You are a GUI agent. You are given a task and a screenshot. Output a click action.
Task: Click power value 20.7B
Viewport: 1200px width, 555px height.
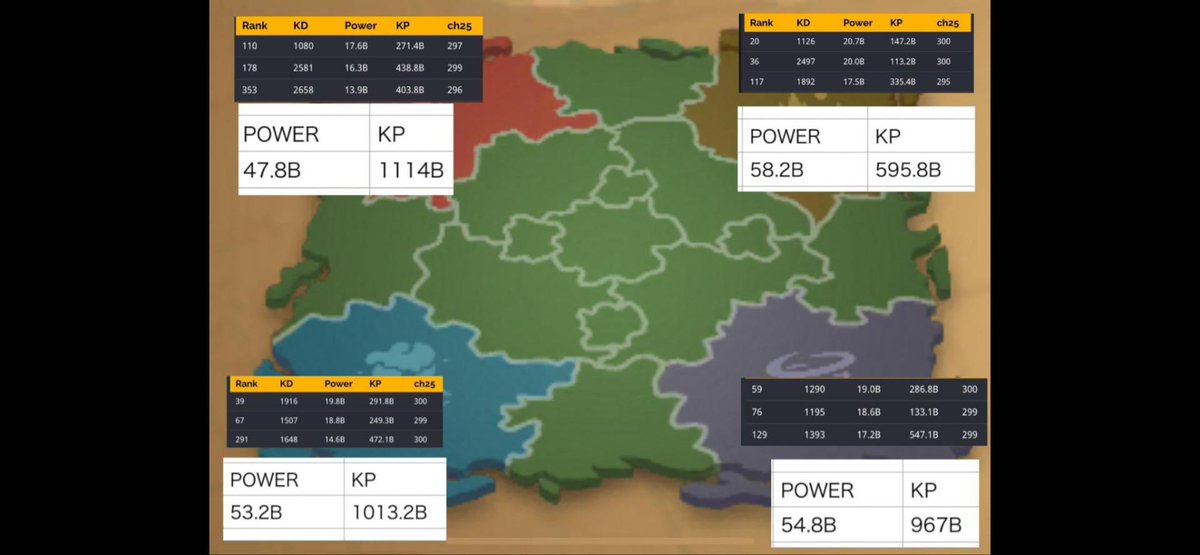[854, 42]
